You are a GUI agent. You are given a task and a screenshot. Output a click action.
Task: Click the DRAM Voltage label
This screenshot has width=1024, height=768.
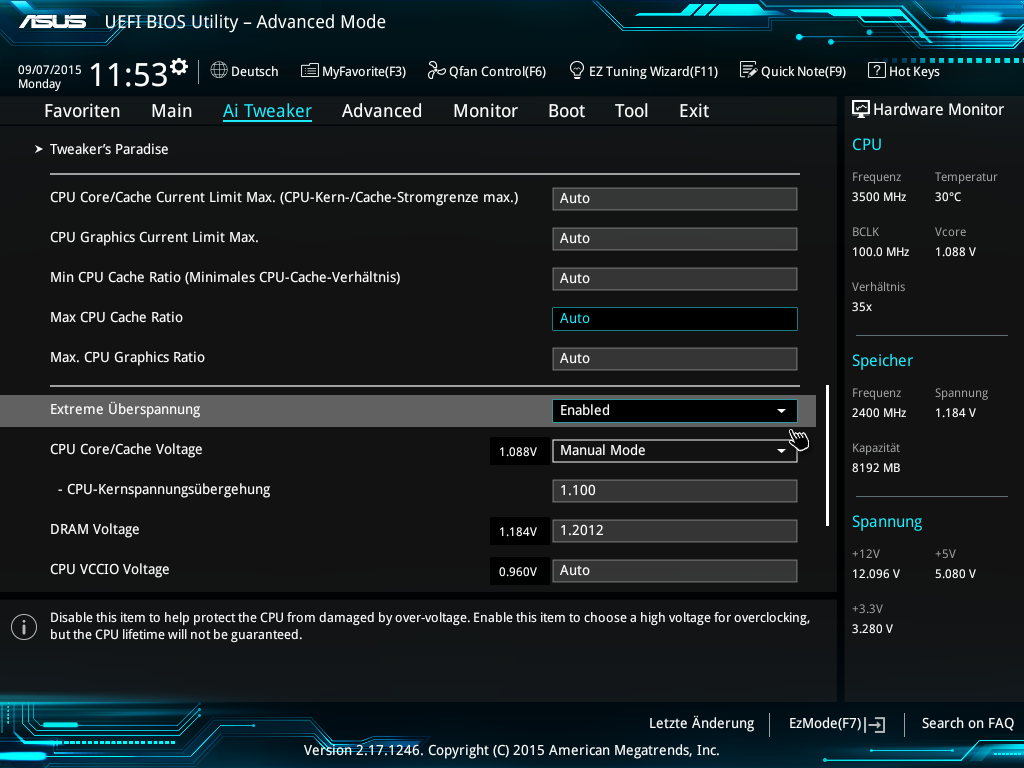coord(95,530)
